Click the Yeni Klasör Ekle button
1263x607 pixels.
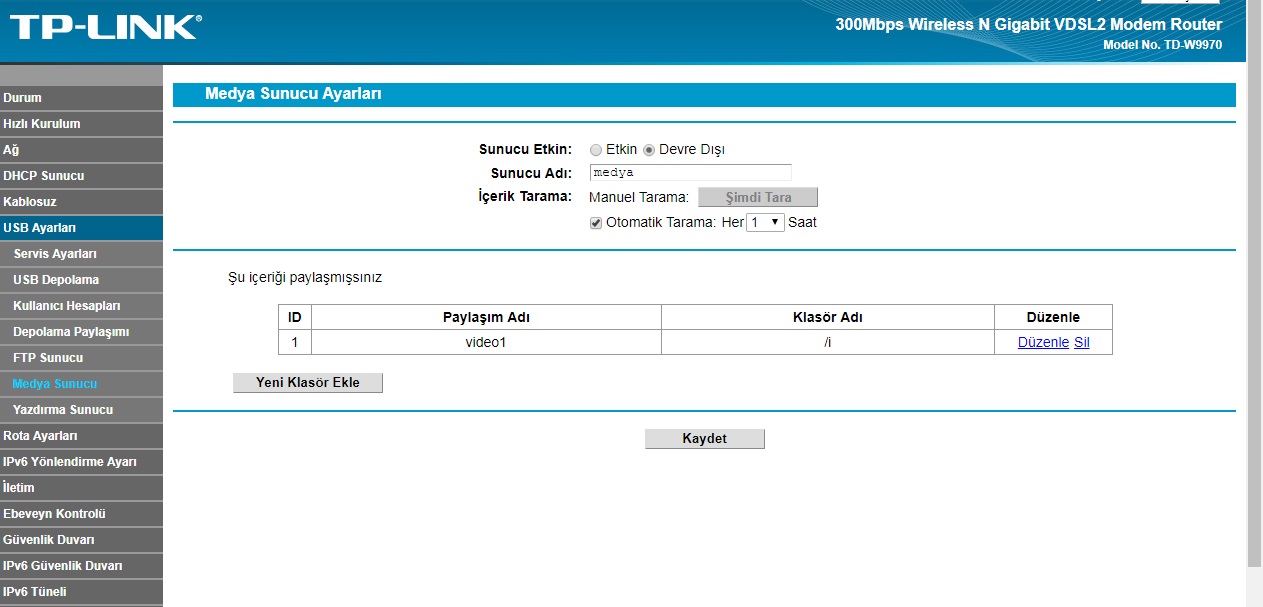pos(308,382)
